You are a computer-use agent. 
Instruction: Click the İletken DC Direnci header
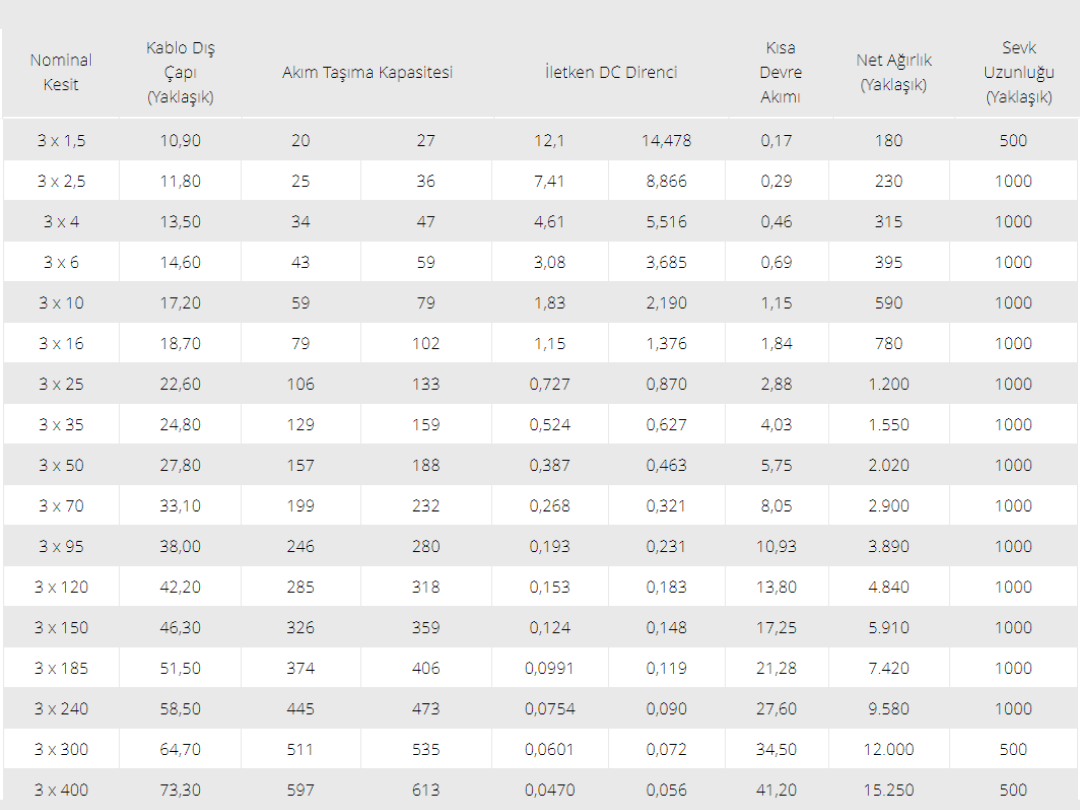[611, 72]
